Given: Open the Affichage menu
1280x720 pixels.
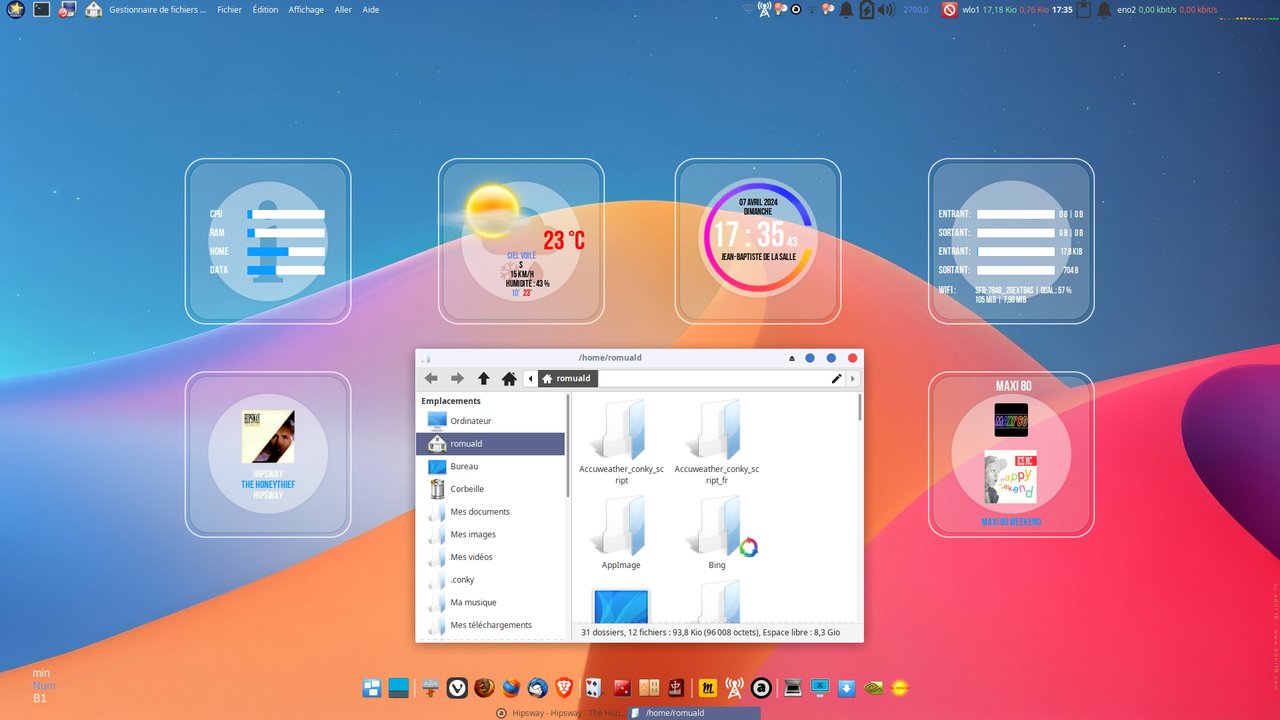Looking at the screenshot, I should 306,10.
